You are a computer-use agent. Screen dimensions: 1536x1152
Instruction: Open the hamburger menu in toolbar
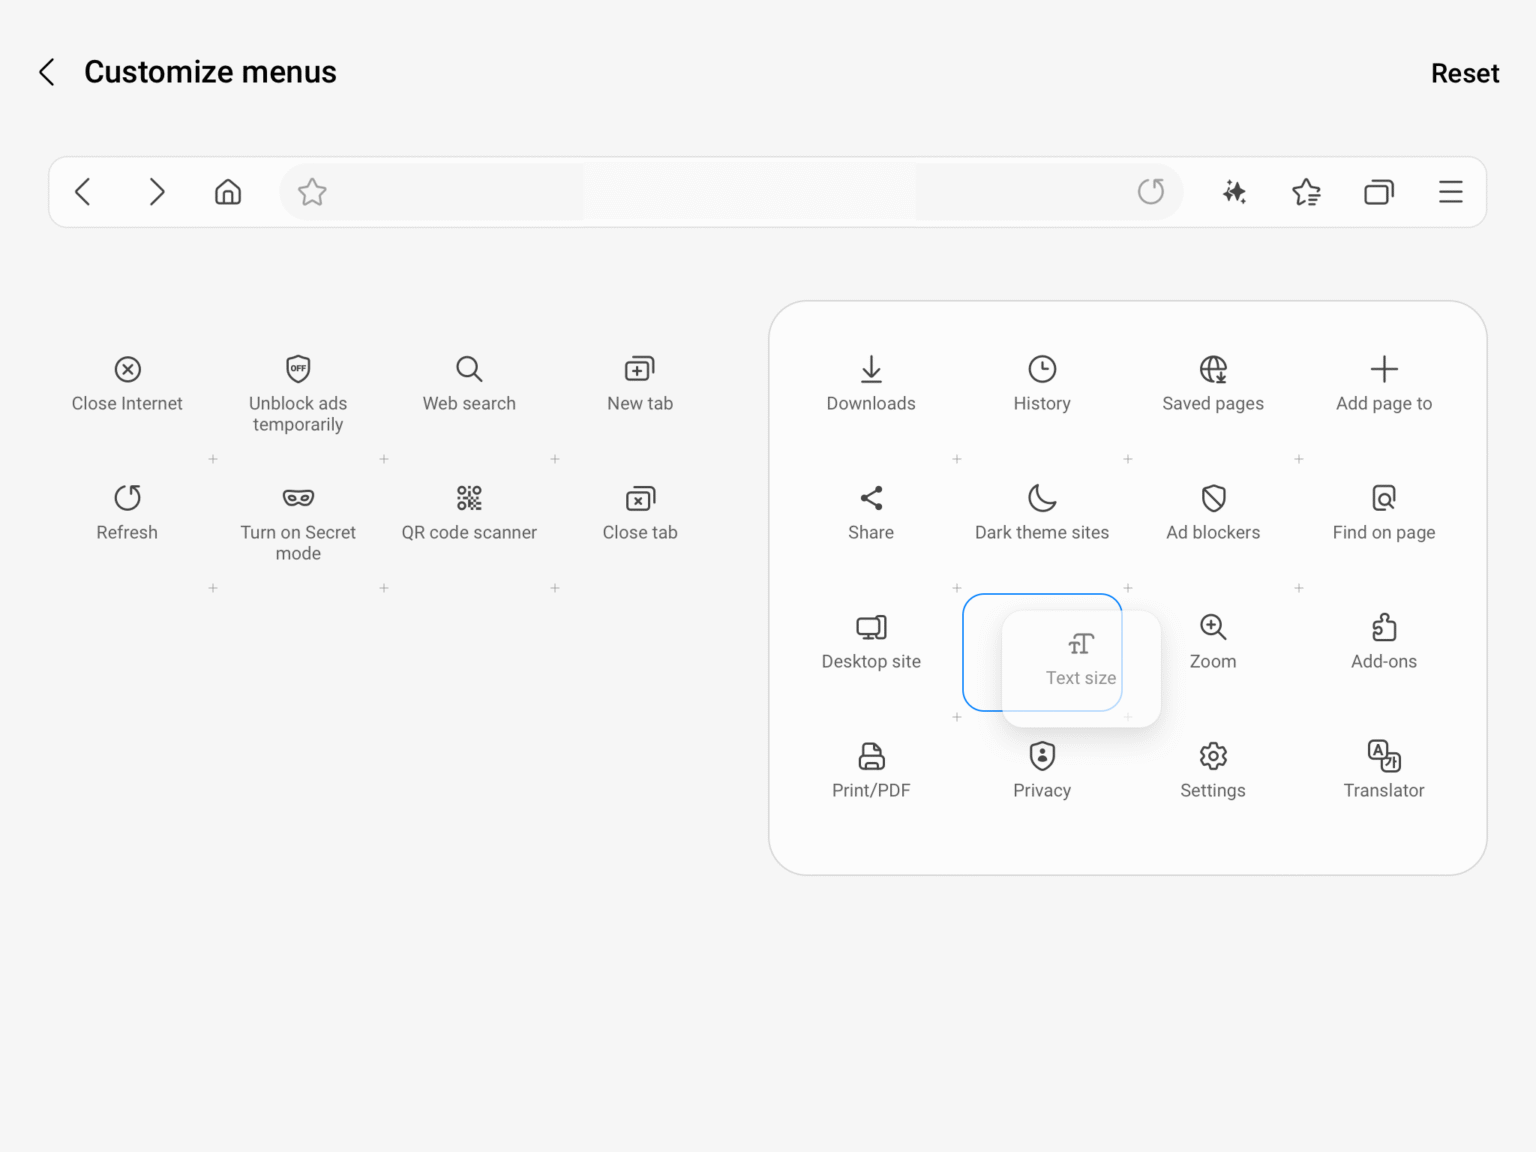[x=1450, y=191]
